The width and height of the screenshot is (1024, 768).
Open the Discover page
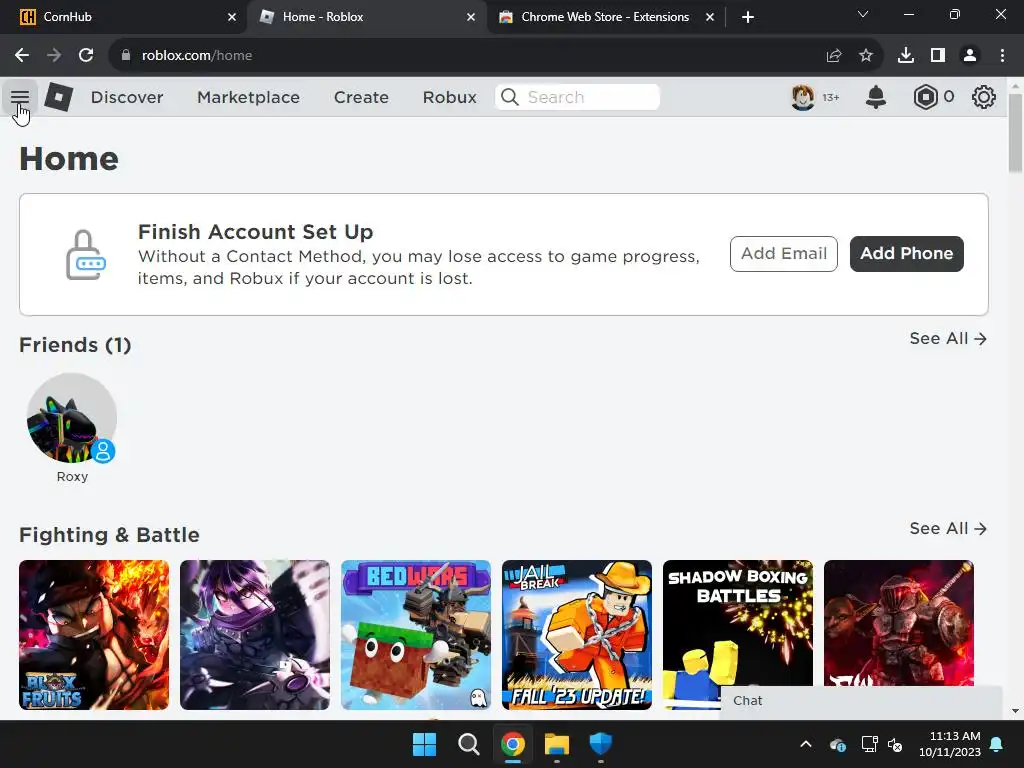tap(127, 97)
